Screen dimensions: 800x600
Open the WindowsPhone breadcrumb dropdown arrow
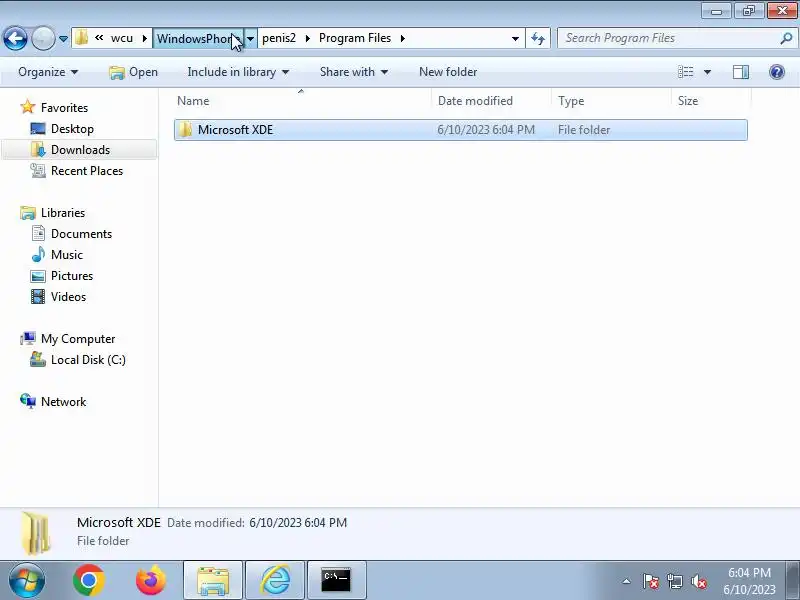pos(251,38)
